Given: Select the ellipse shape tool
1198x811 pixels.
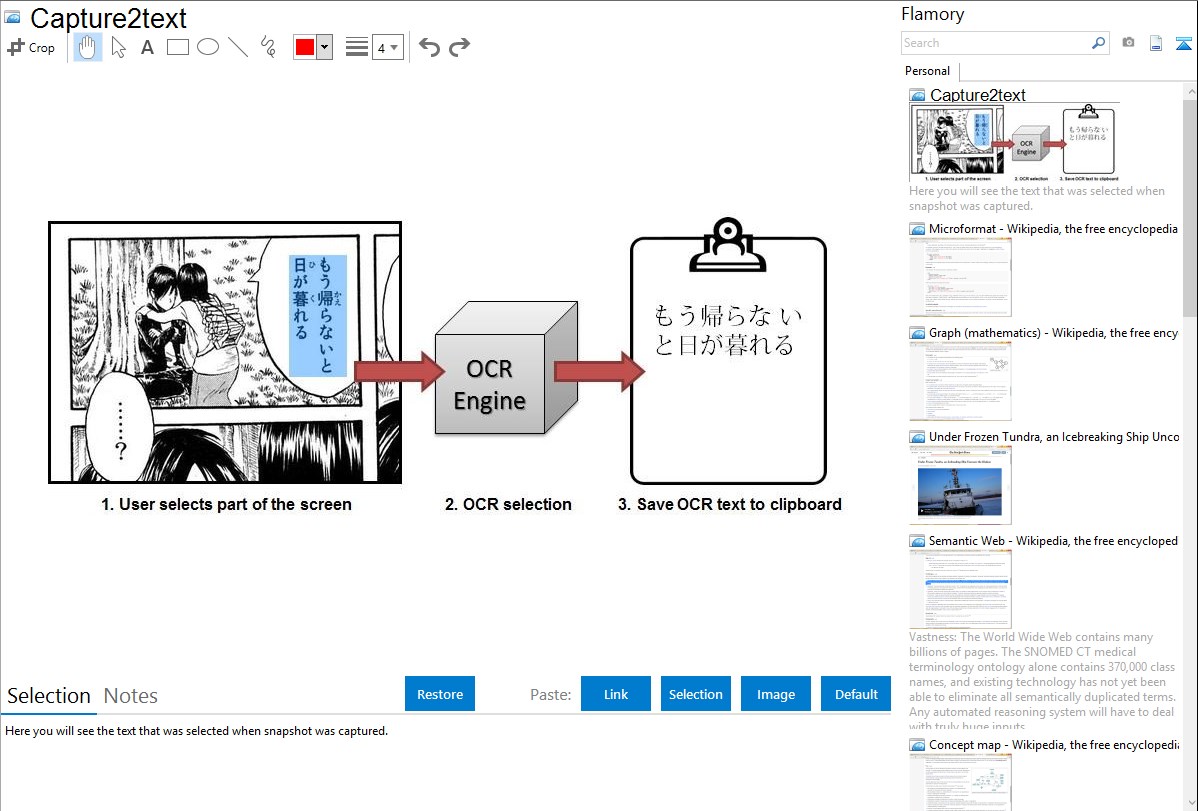Looking at the screenshot, I should coord(208,47).
